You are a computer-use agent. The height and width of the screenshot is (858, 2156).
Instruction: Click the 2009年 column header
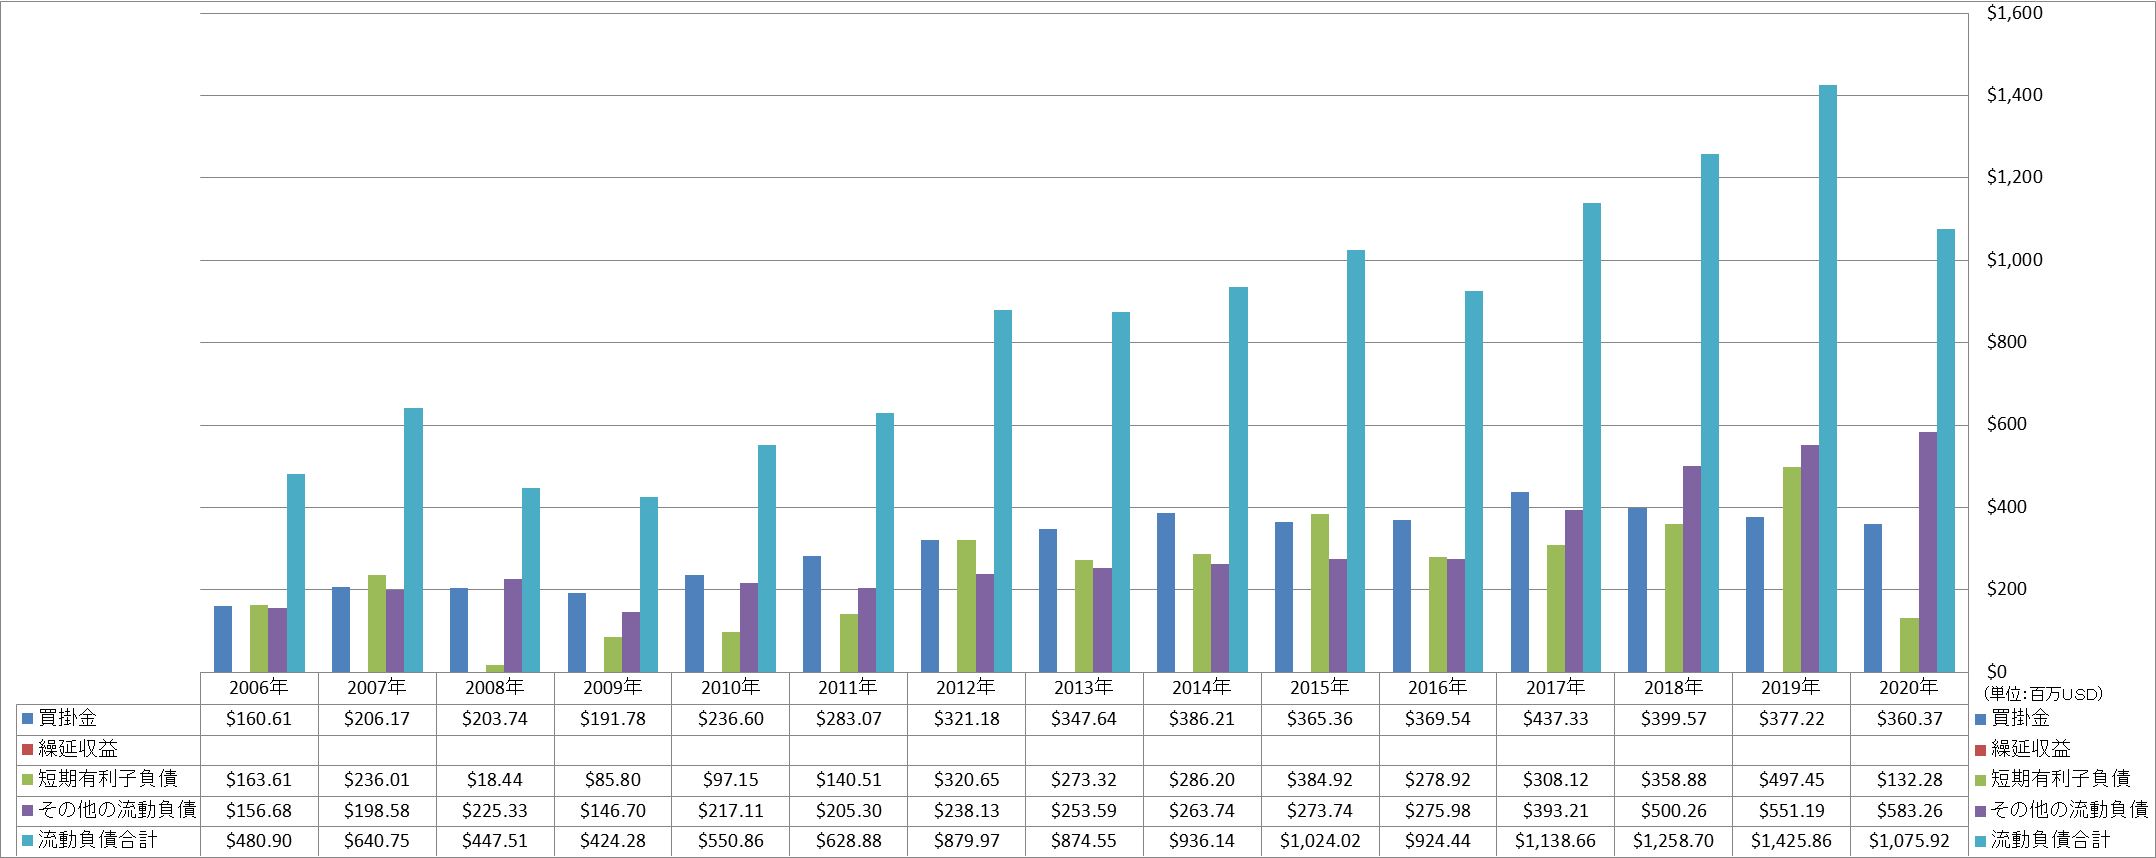point(613,688)
